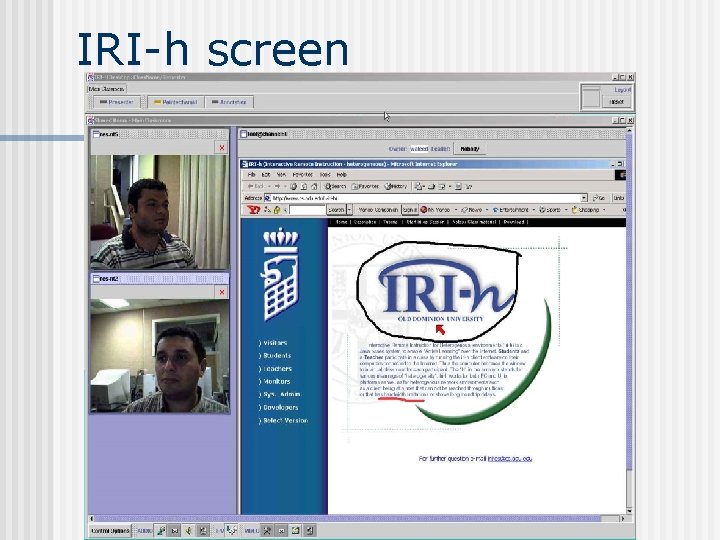
Task: Click the first Video tools icon at bottom
Action: [x=267, y=531]
